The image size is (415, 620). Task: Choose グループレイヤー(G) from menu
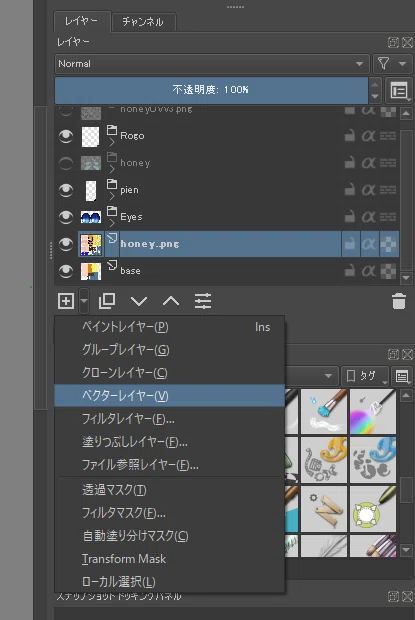(x=170, y=350)
